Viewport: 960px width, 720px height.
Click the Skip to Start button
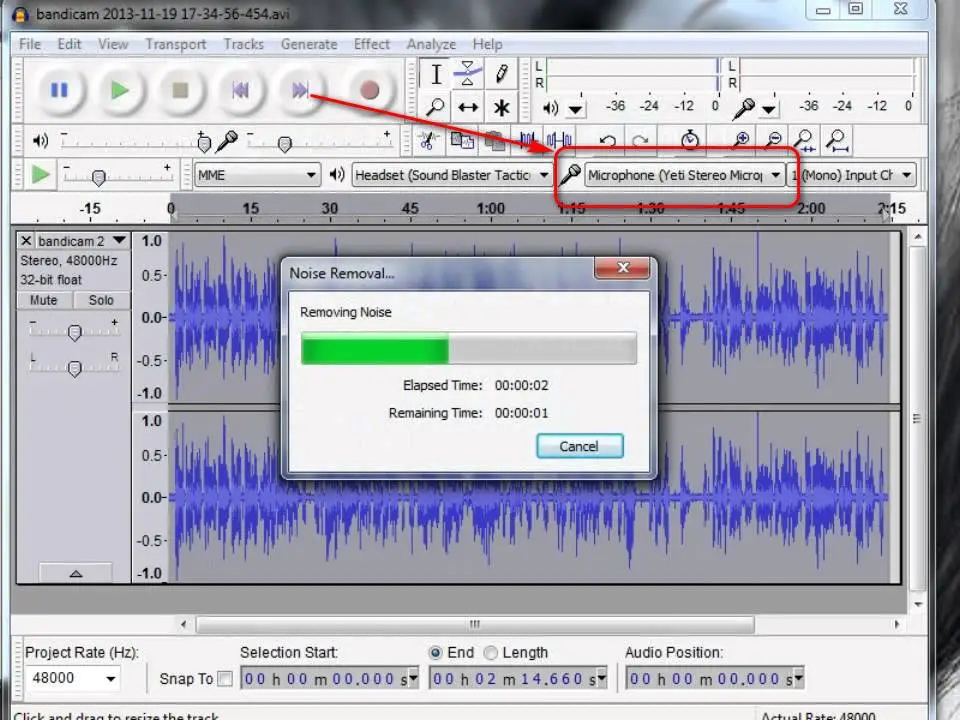(x=240, y=90)
